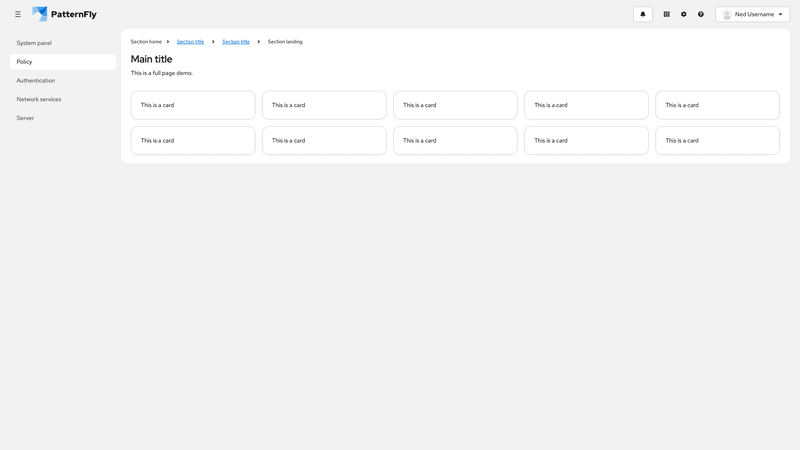The width and height of the screenshot is (800, 450).
Task: Click the PatternFly logo
Action: [x=64, y=14]
